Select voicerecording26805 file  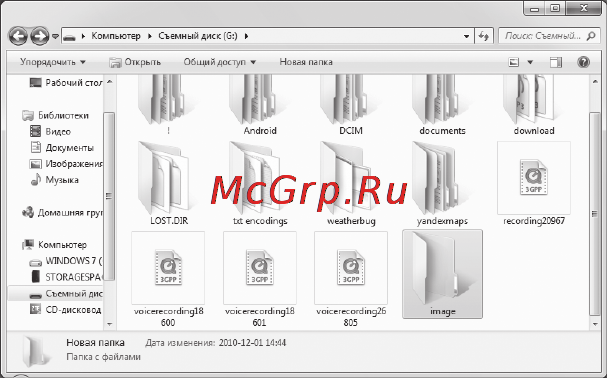[351, 279]
